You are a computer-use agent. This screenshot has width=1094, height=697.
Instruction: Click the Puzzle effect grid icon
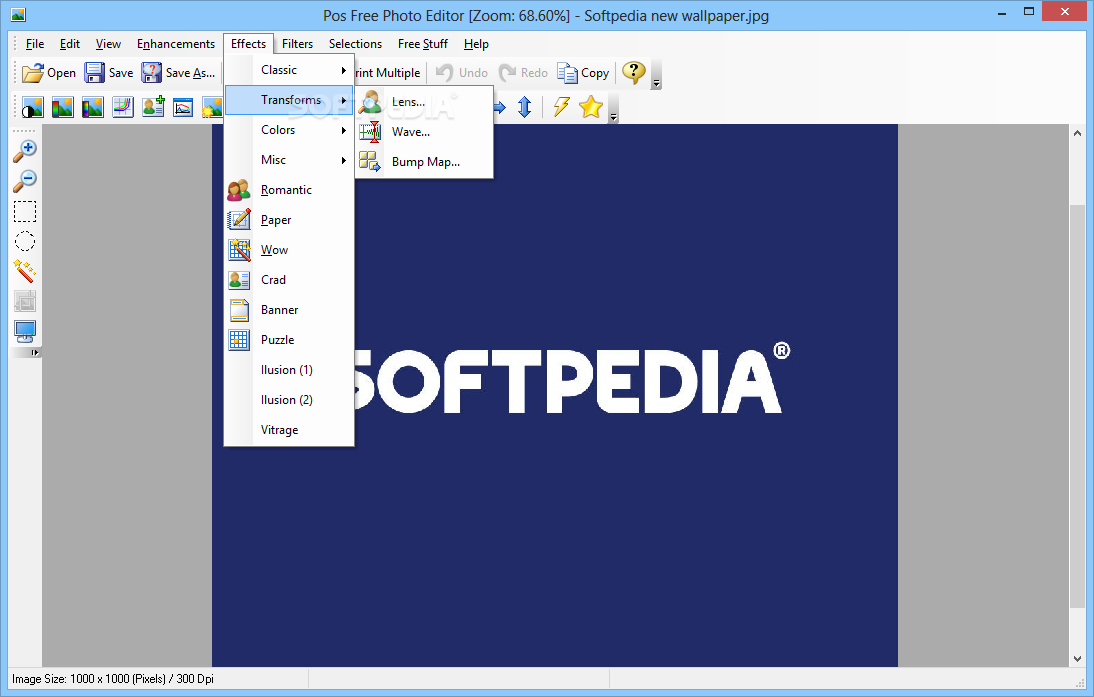point(239,340)
